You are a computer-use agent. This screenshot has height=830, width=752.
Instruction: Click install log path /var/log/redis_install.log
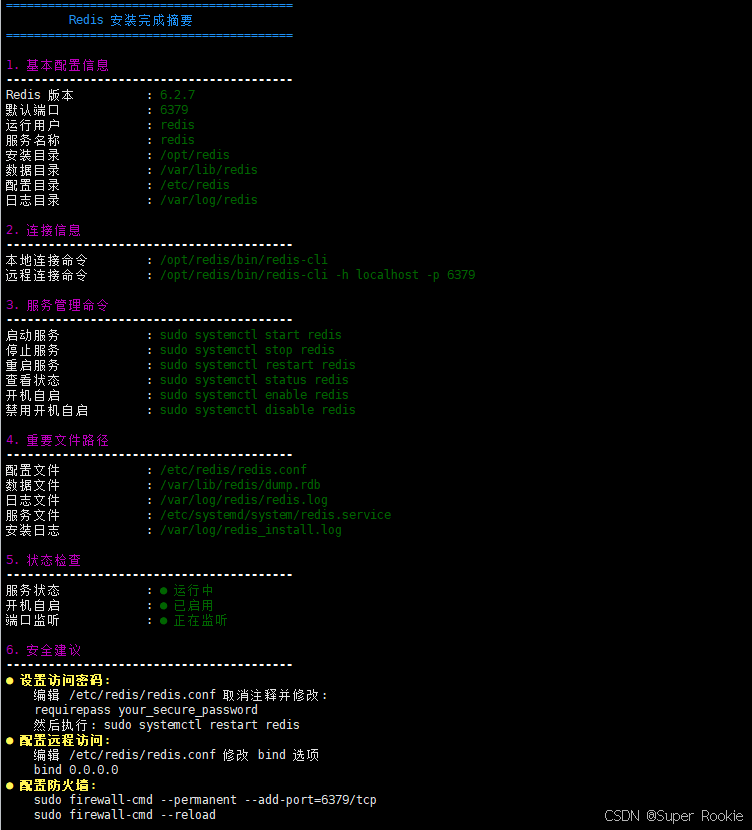(x=251, y=530)
